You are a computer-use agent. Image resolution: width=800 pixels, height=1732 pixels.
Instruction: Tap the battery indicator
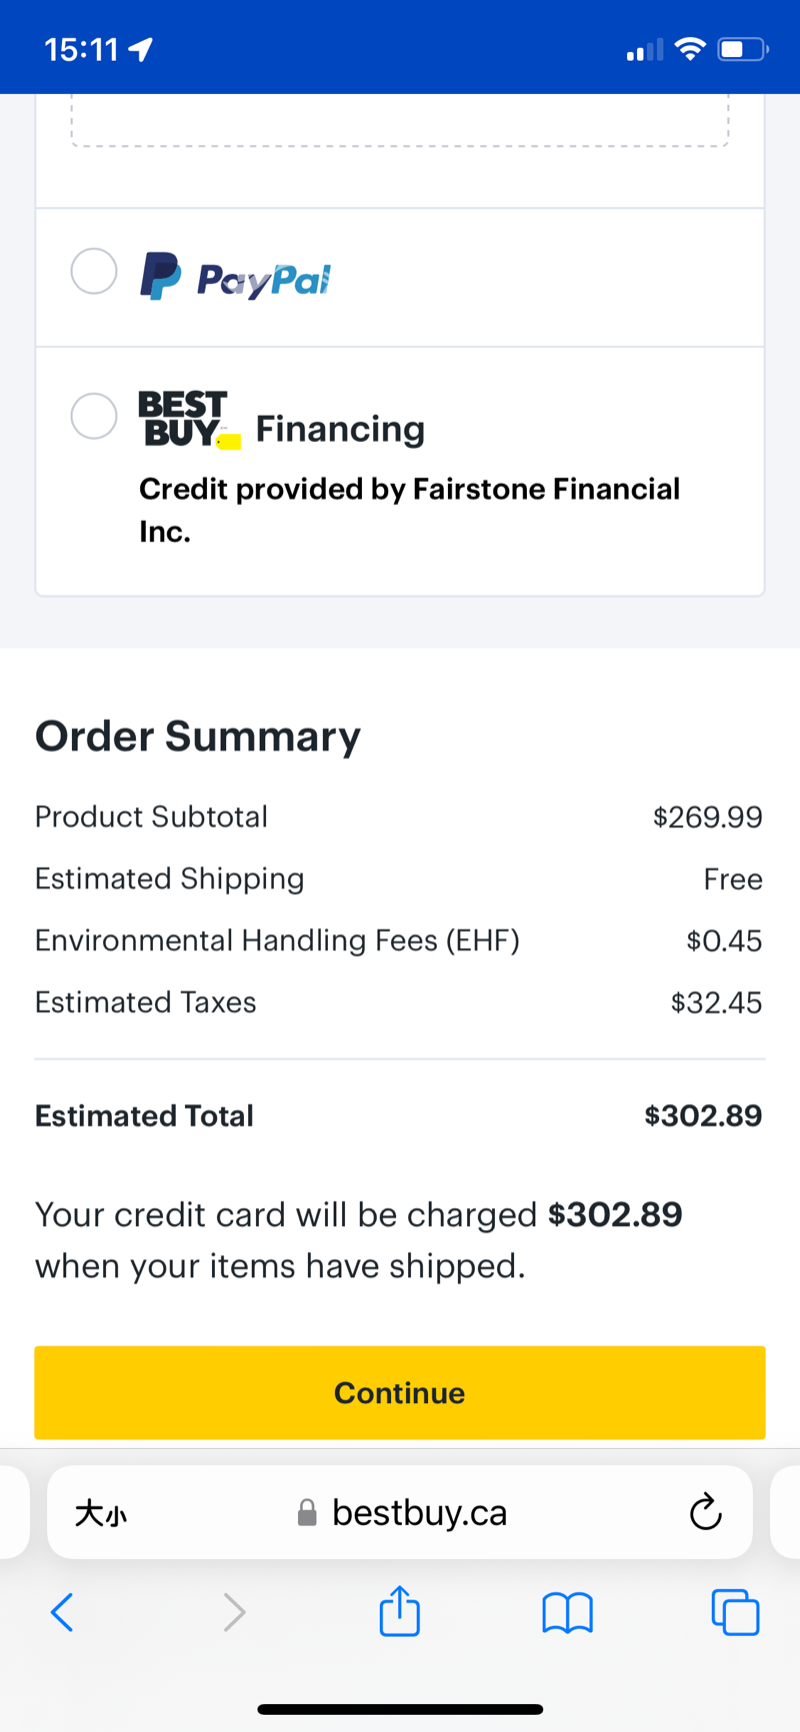[742, 49]
